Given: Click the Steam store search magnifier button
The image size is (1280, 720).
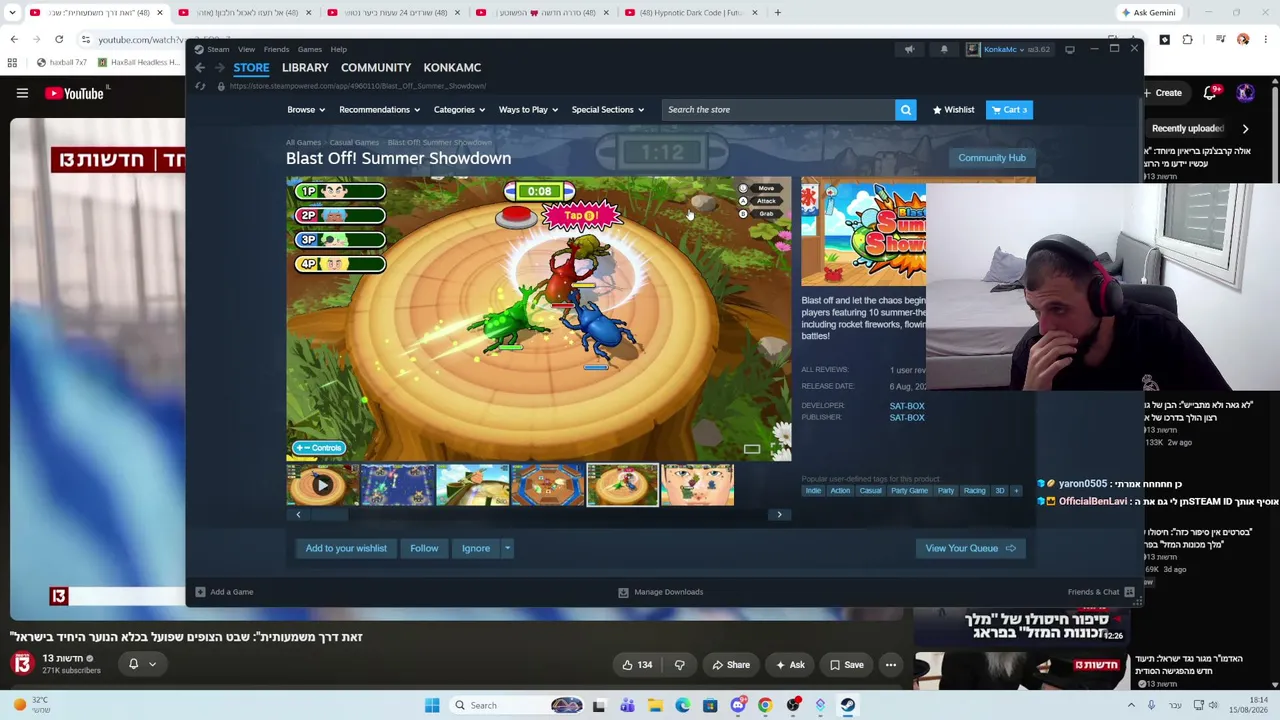Looking at the screenshot, I should (x=906, y=110).
